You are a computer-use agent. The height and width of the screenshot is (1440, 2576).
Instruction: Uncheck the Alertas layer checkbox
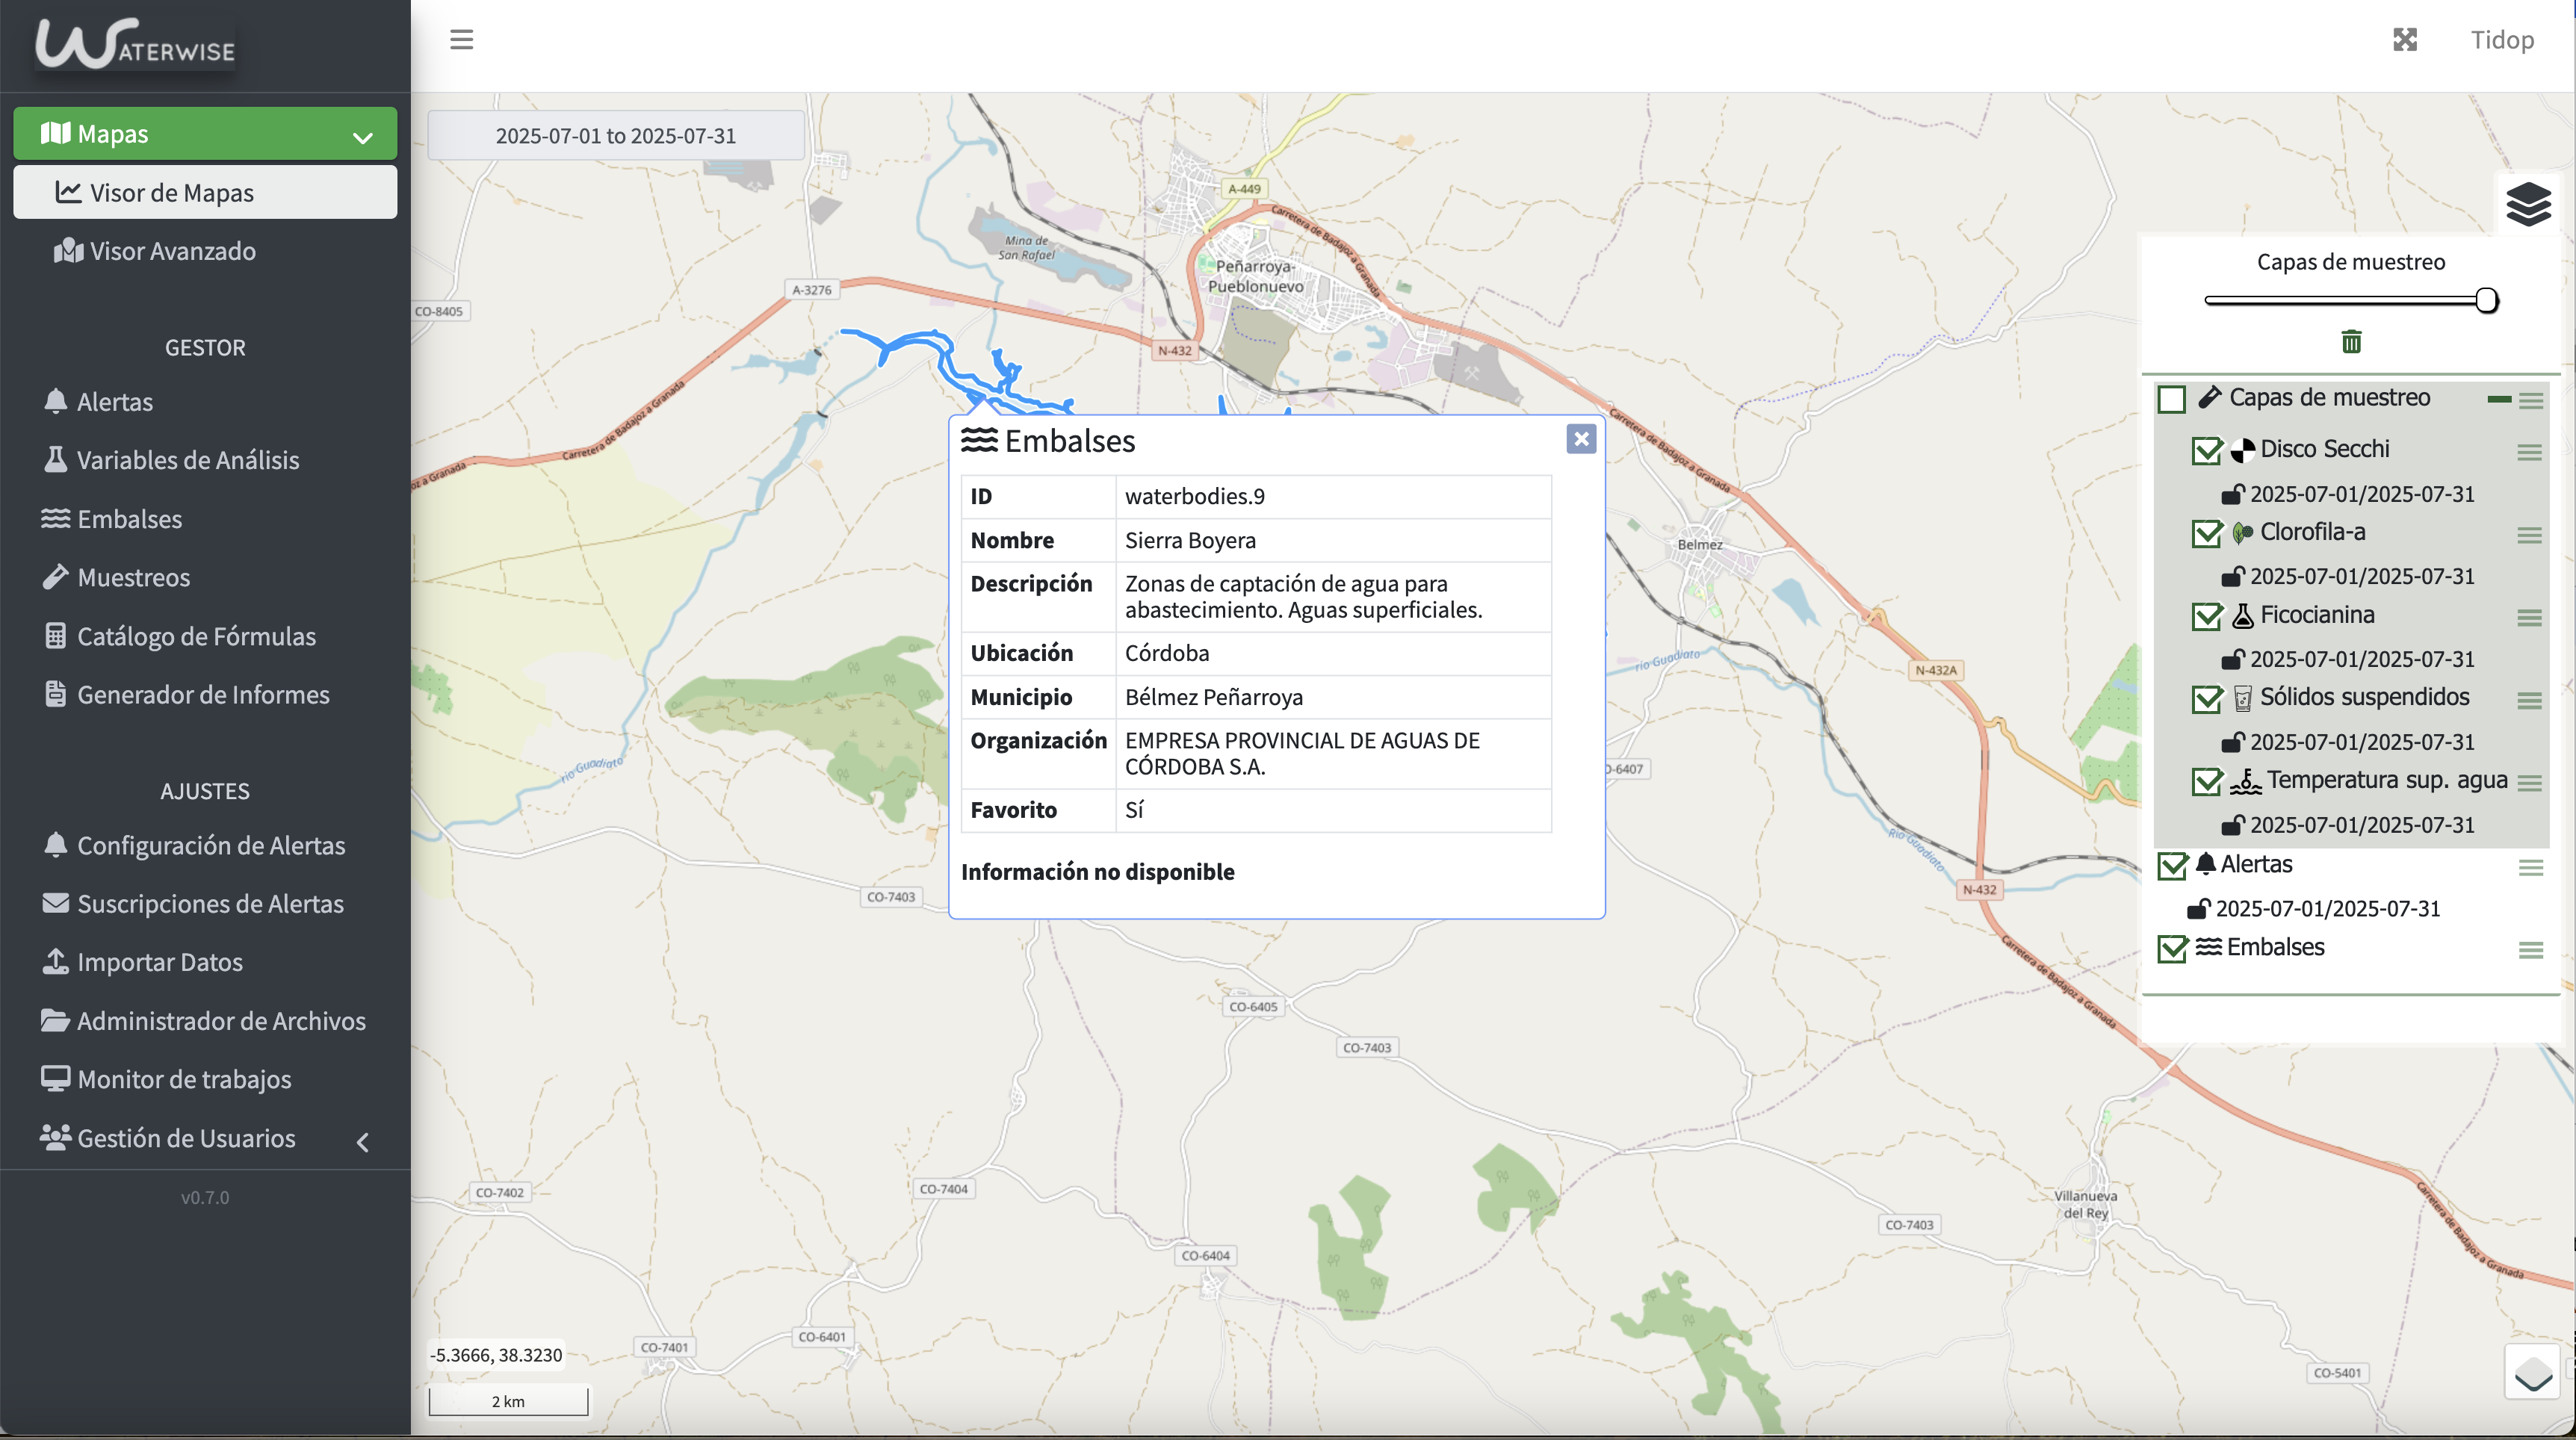click(x=2172, y=866)
